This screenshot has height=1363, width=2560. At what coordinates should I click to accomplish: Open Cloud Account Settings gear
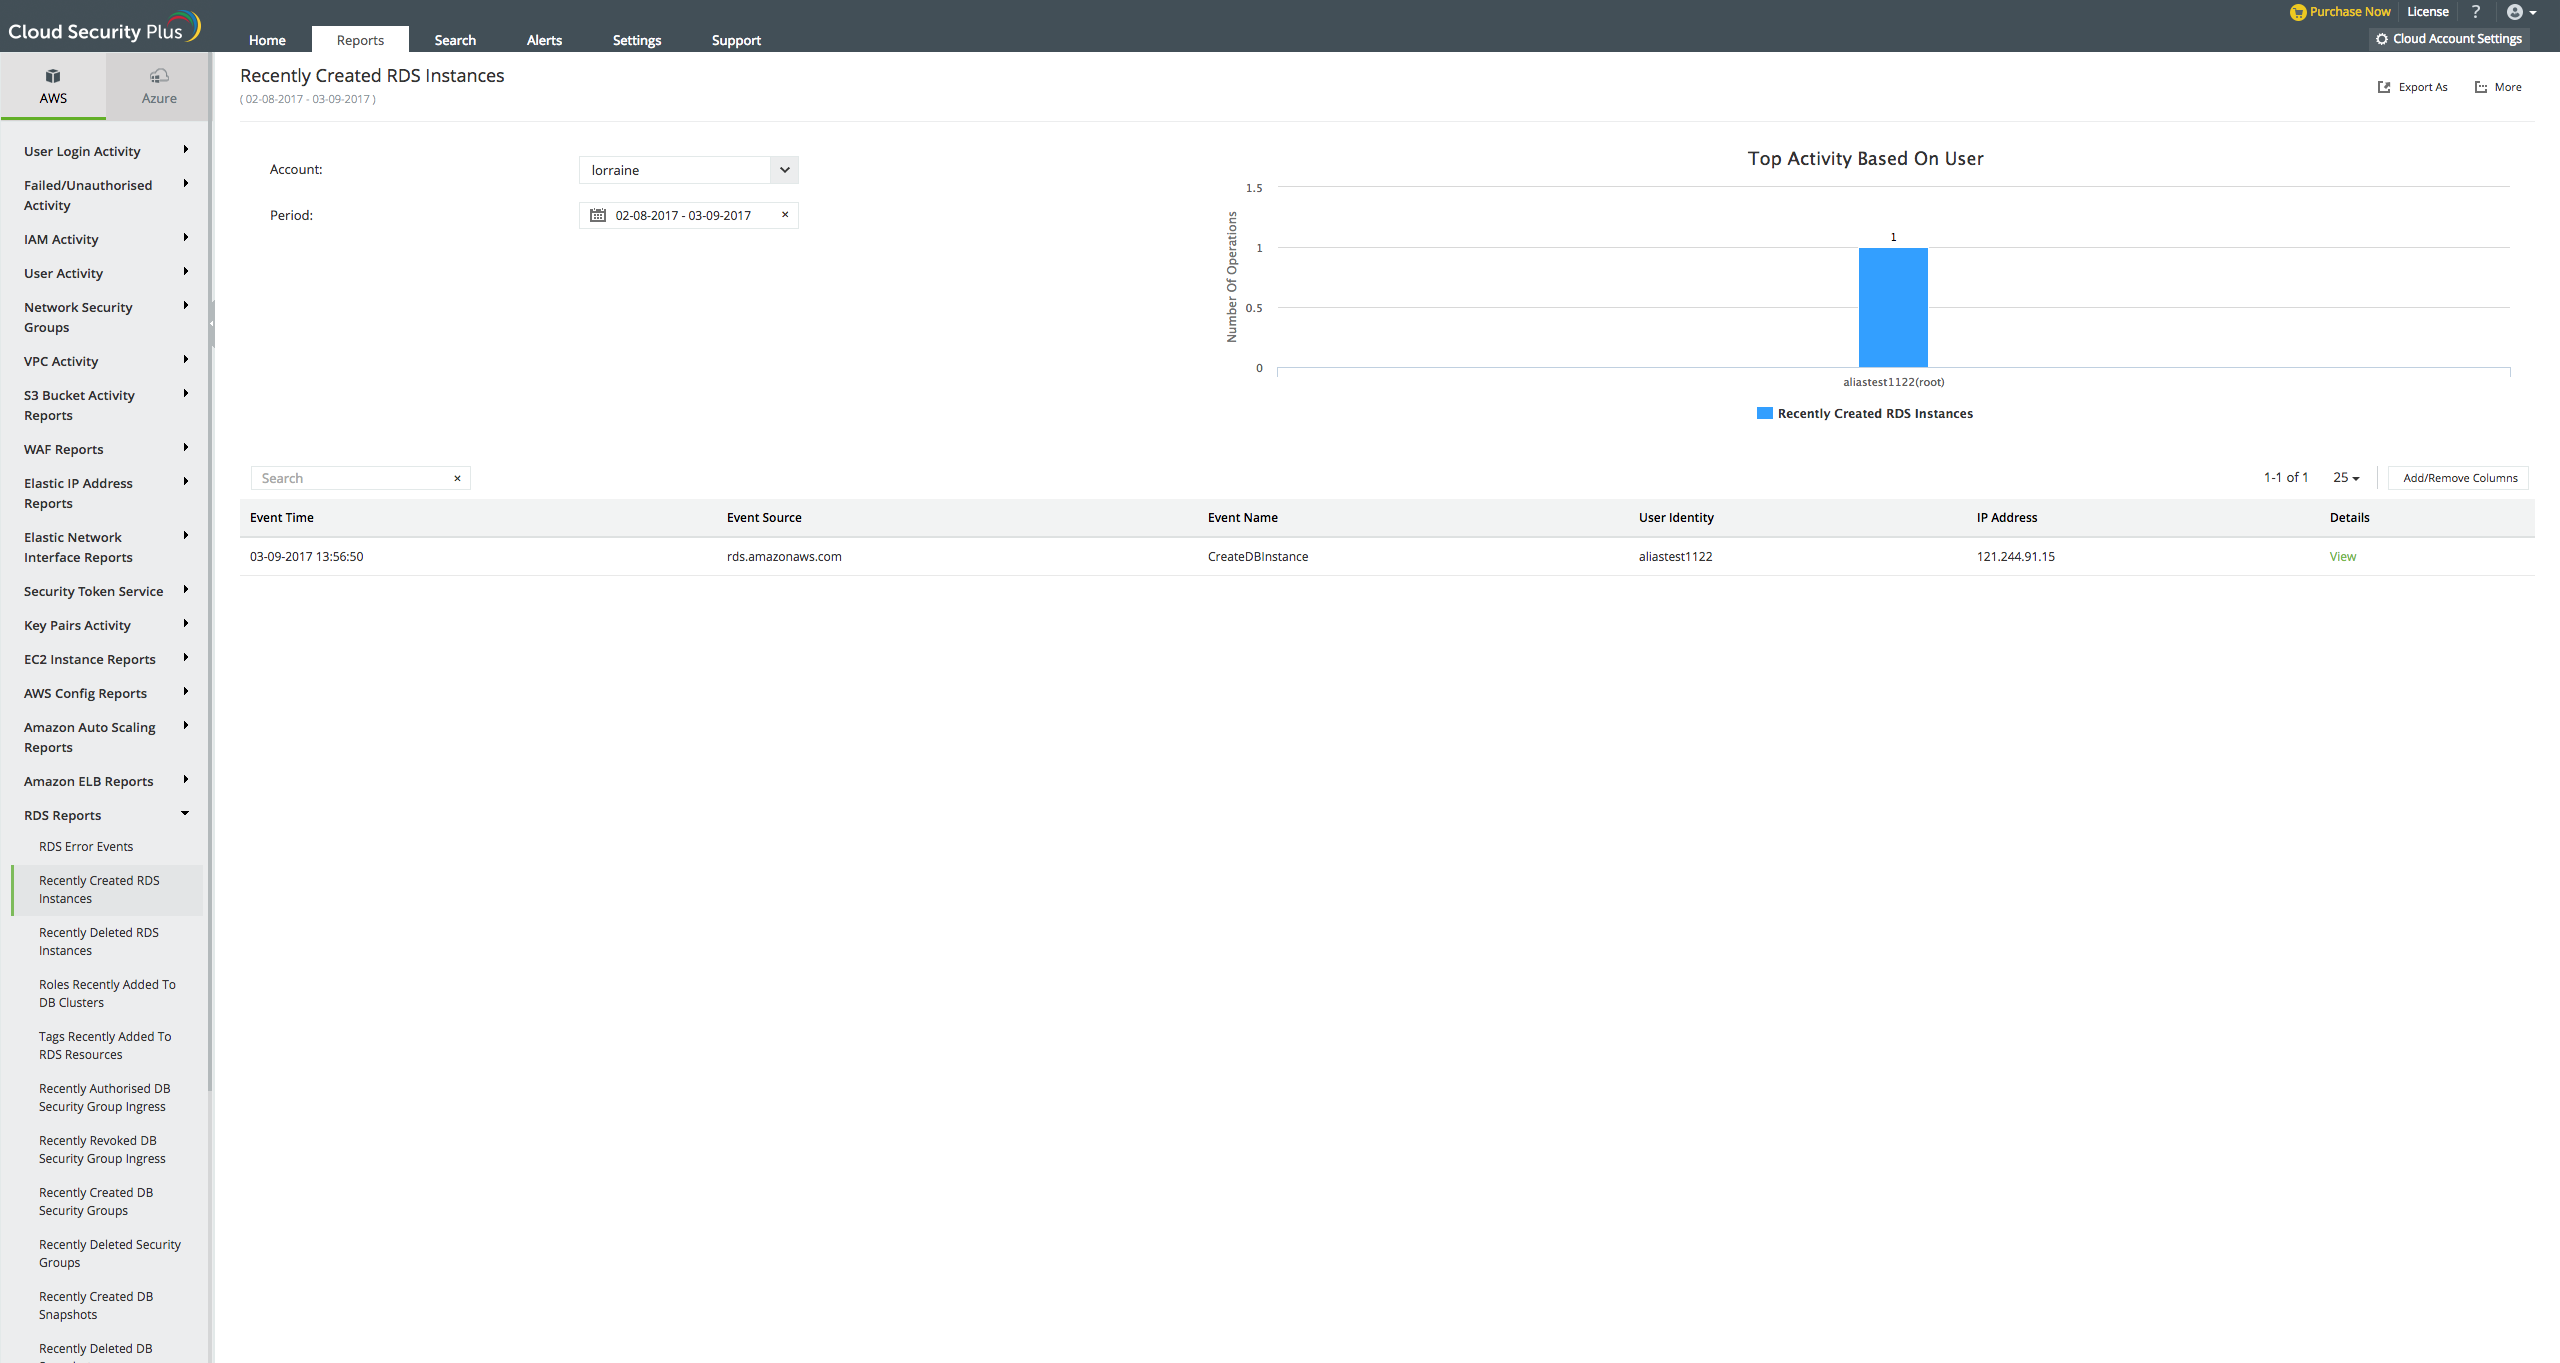2382,39
